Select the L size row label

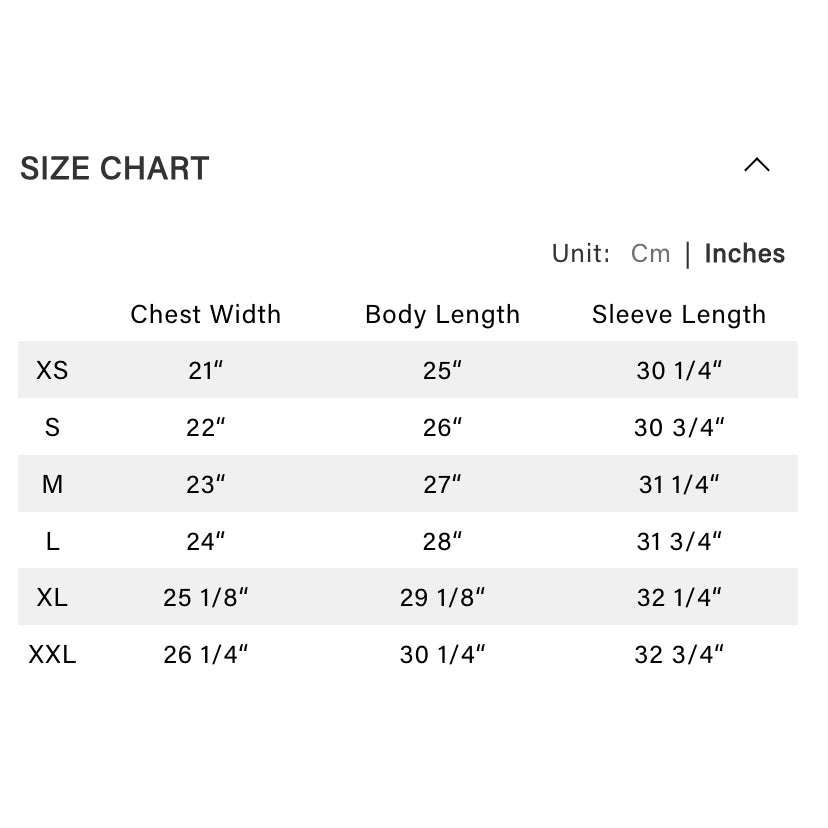[x=52, y=541]
